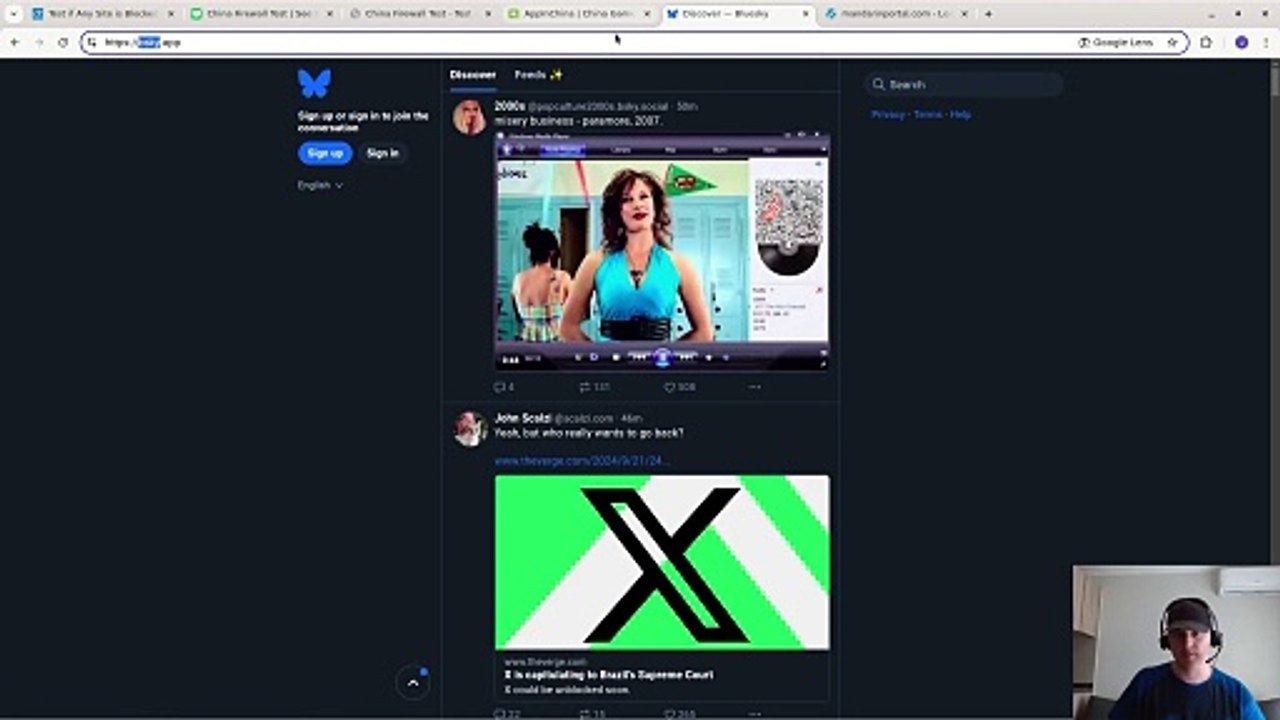
Task: Open the John Scalzi profile avatar
Action: click(x=469, y=429)
